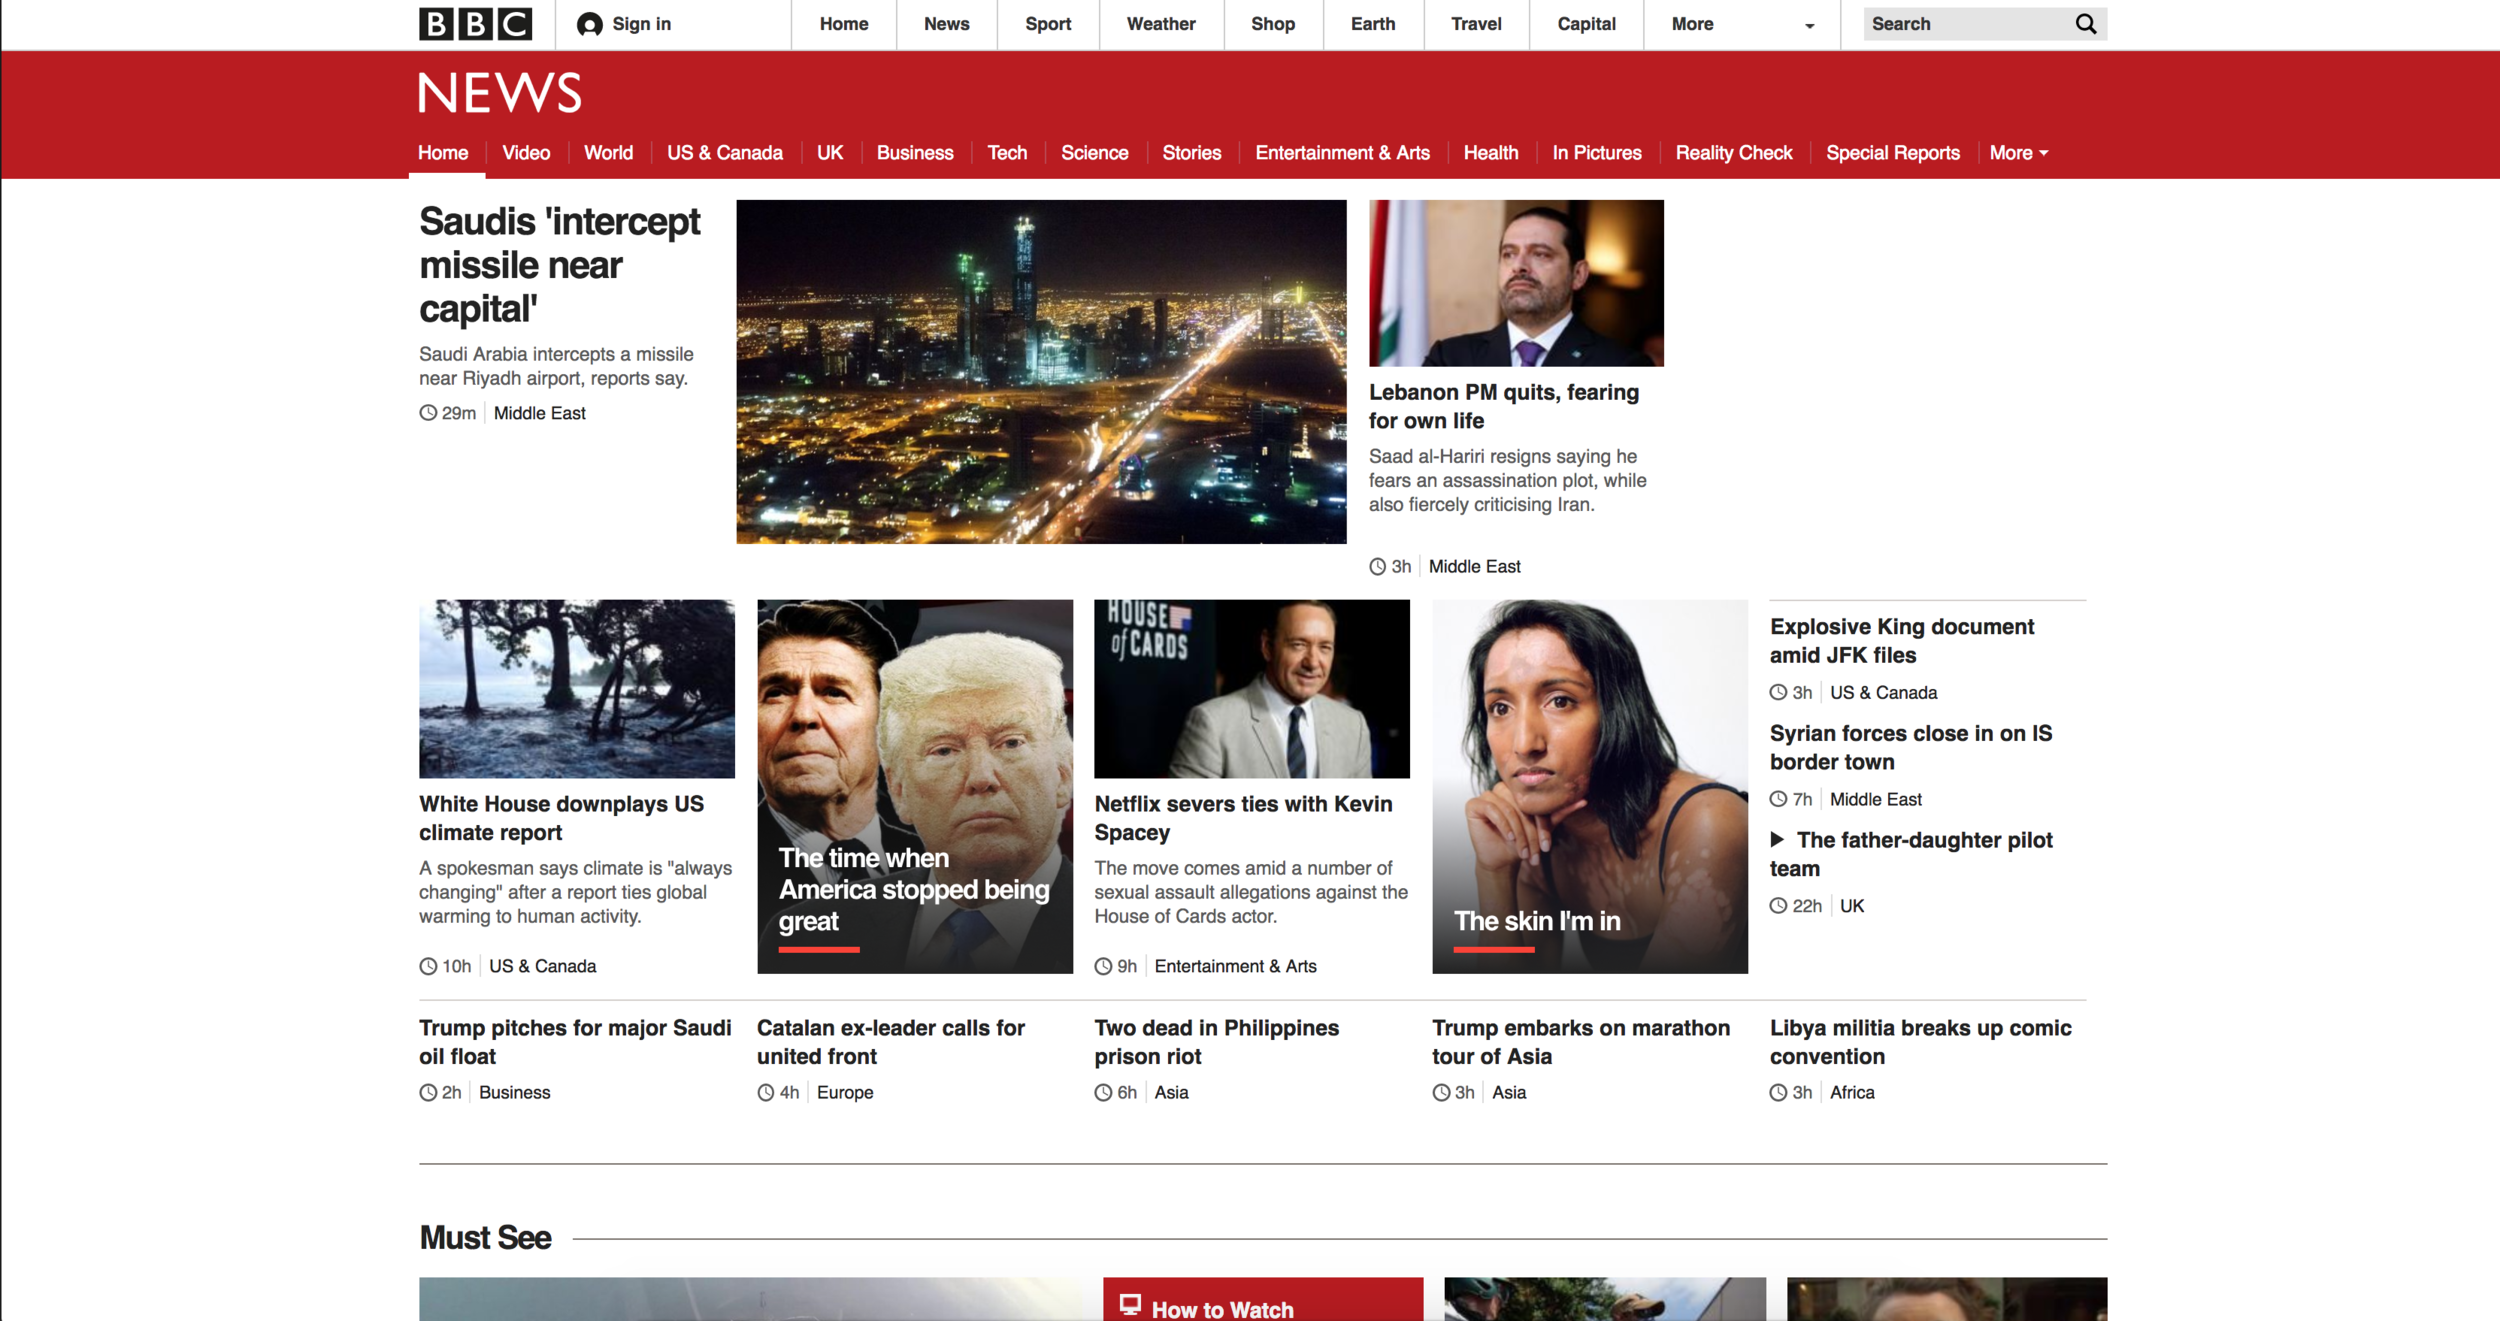2500x1321 pixels.
Task: Click the Riyadh night skyline image
Action: coord(1041,372)
